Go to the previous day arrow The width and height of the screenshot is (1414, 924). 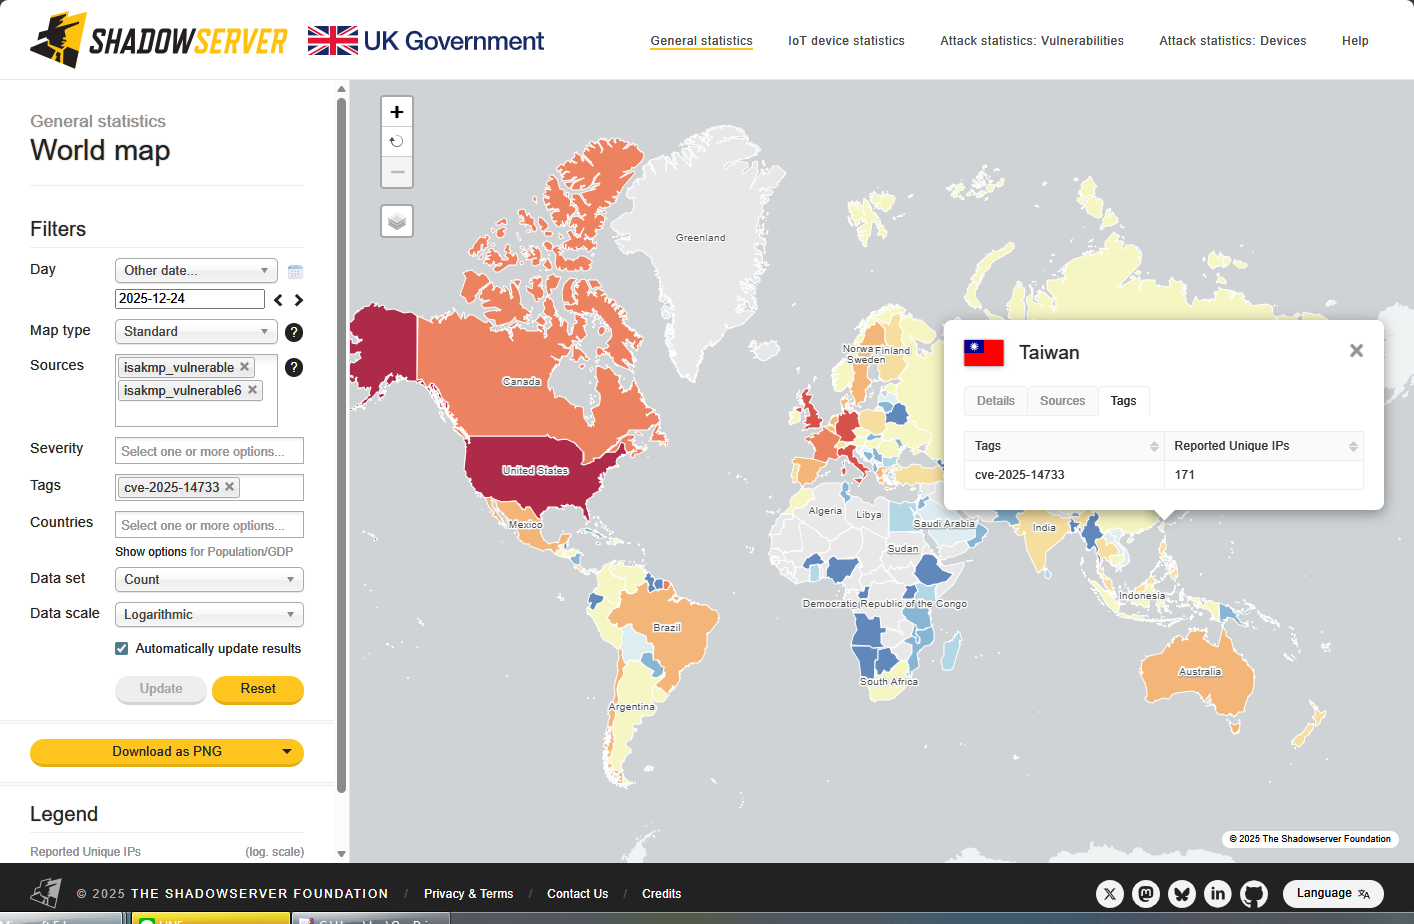coord(278,300)
